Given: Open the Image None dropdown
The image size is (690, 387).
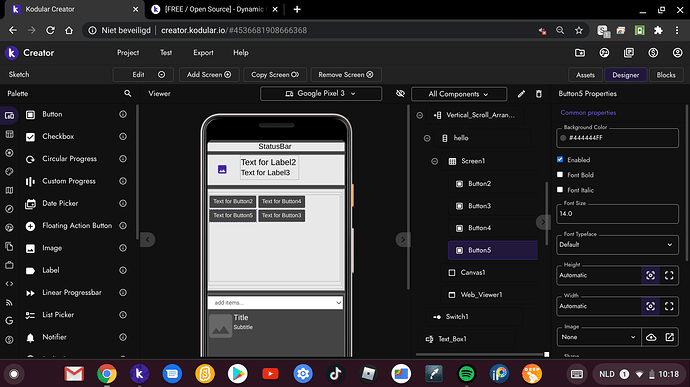Looking at the screenshot, I should pyautogui.click(x=599, y=337).
